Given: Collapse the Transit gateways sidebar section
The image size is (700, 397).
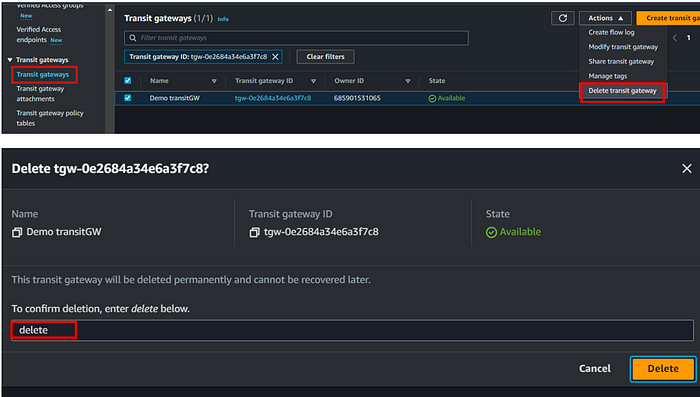Looking at the screenshot, I should (10, 60).
